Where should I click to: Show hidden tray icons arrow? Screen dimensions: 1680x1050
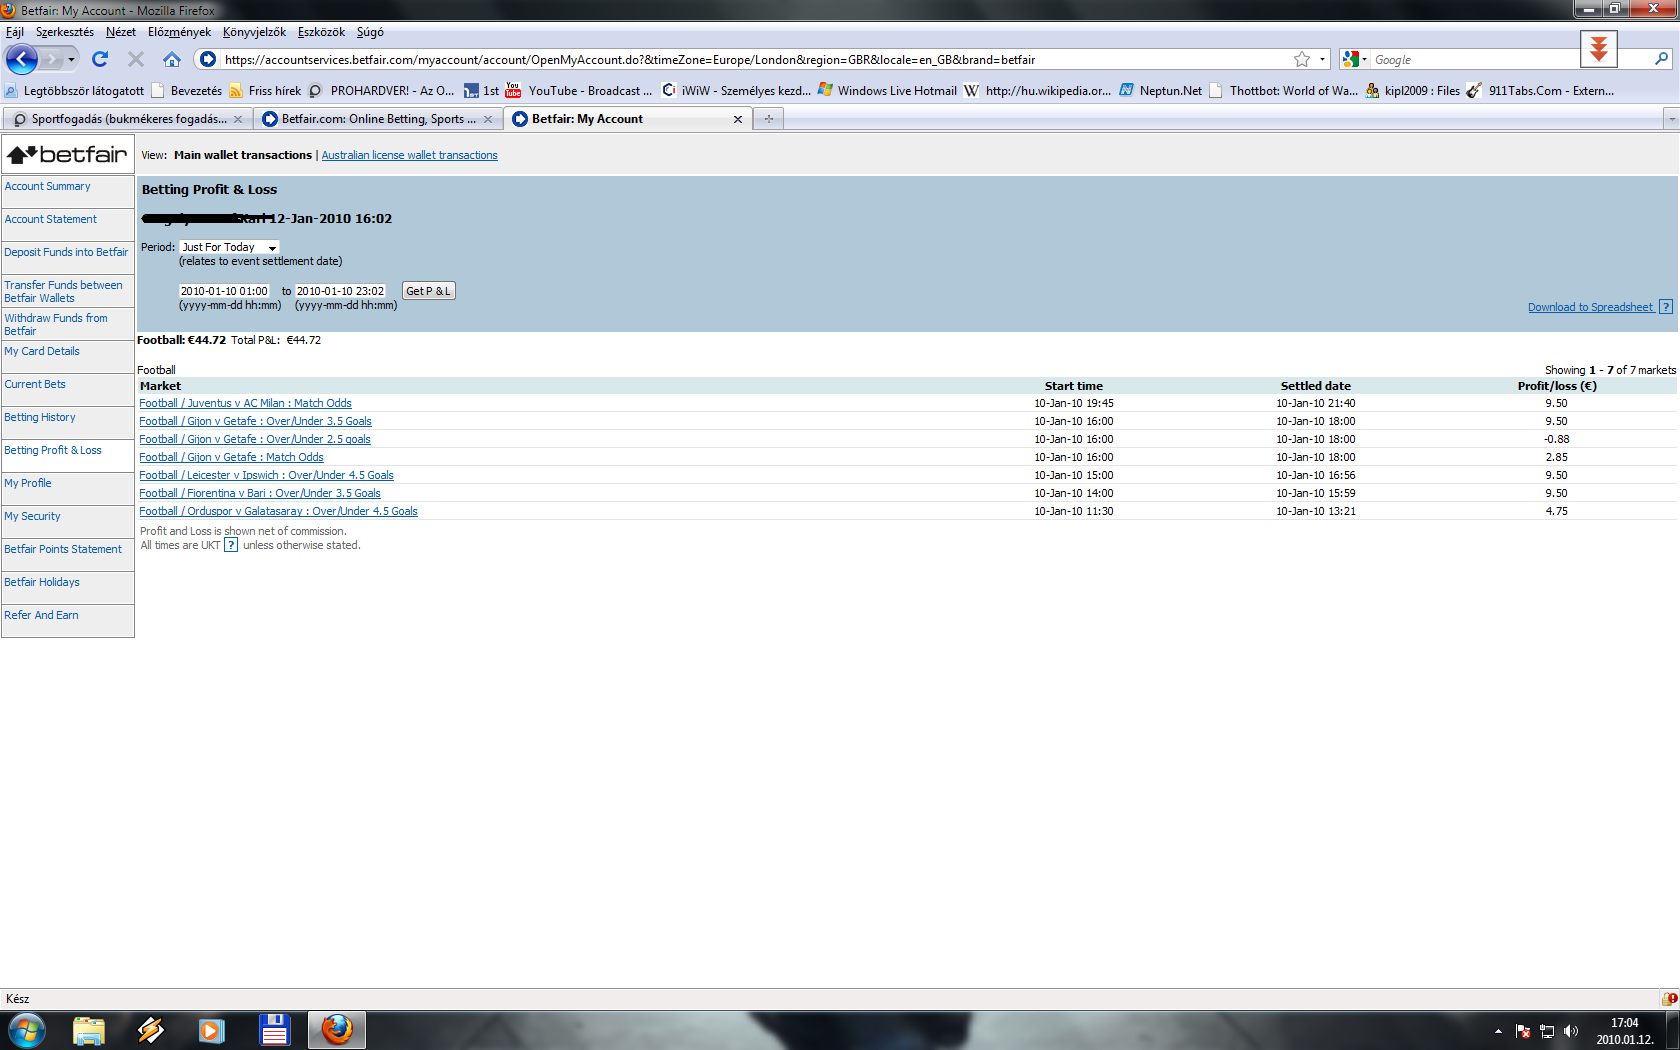(x=1498, y=1031)
